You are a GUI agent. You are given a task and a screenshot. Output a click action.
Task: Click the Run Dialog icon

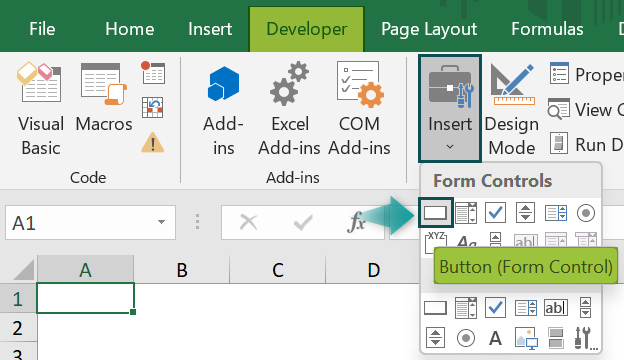click(x=559, y=144)
